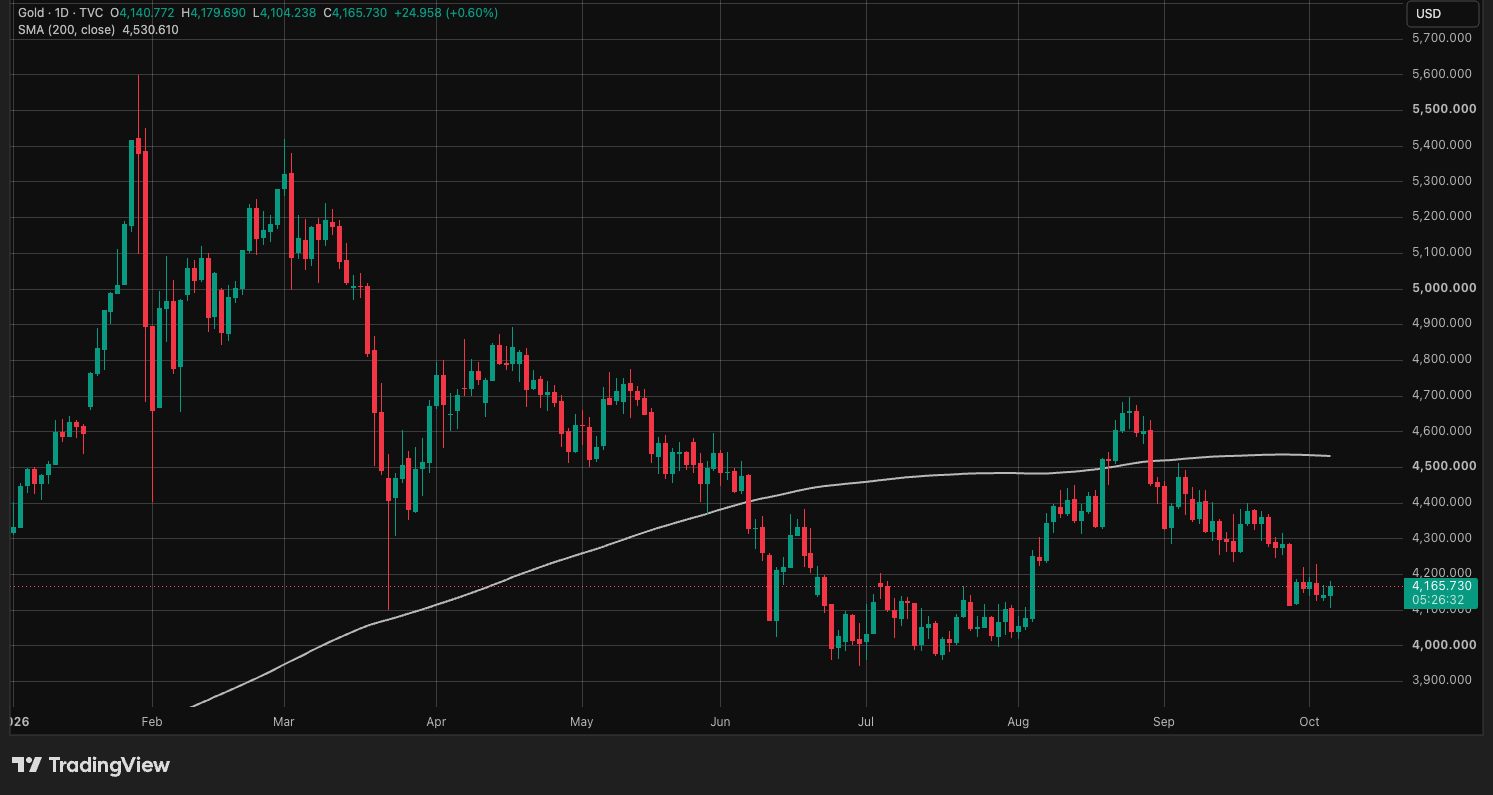Click the current price label 4,165.730 on axis

[x=1441, y=586]
